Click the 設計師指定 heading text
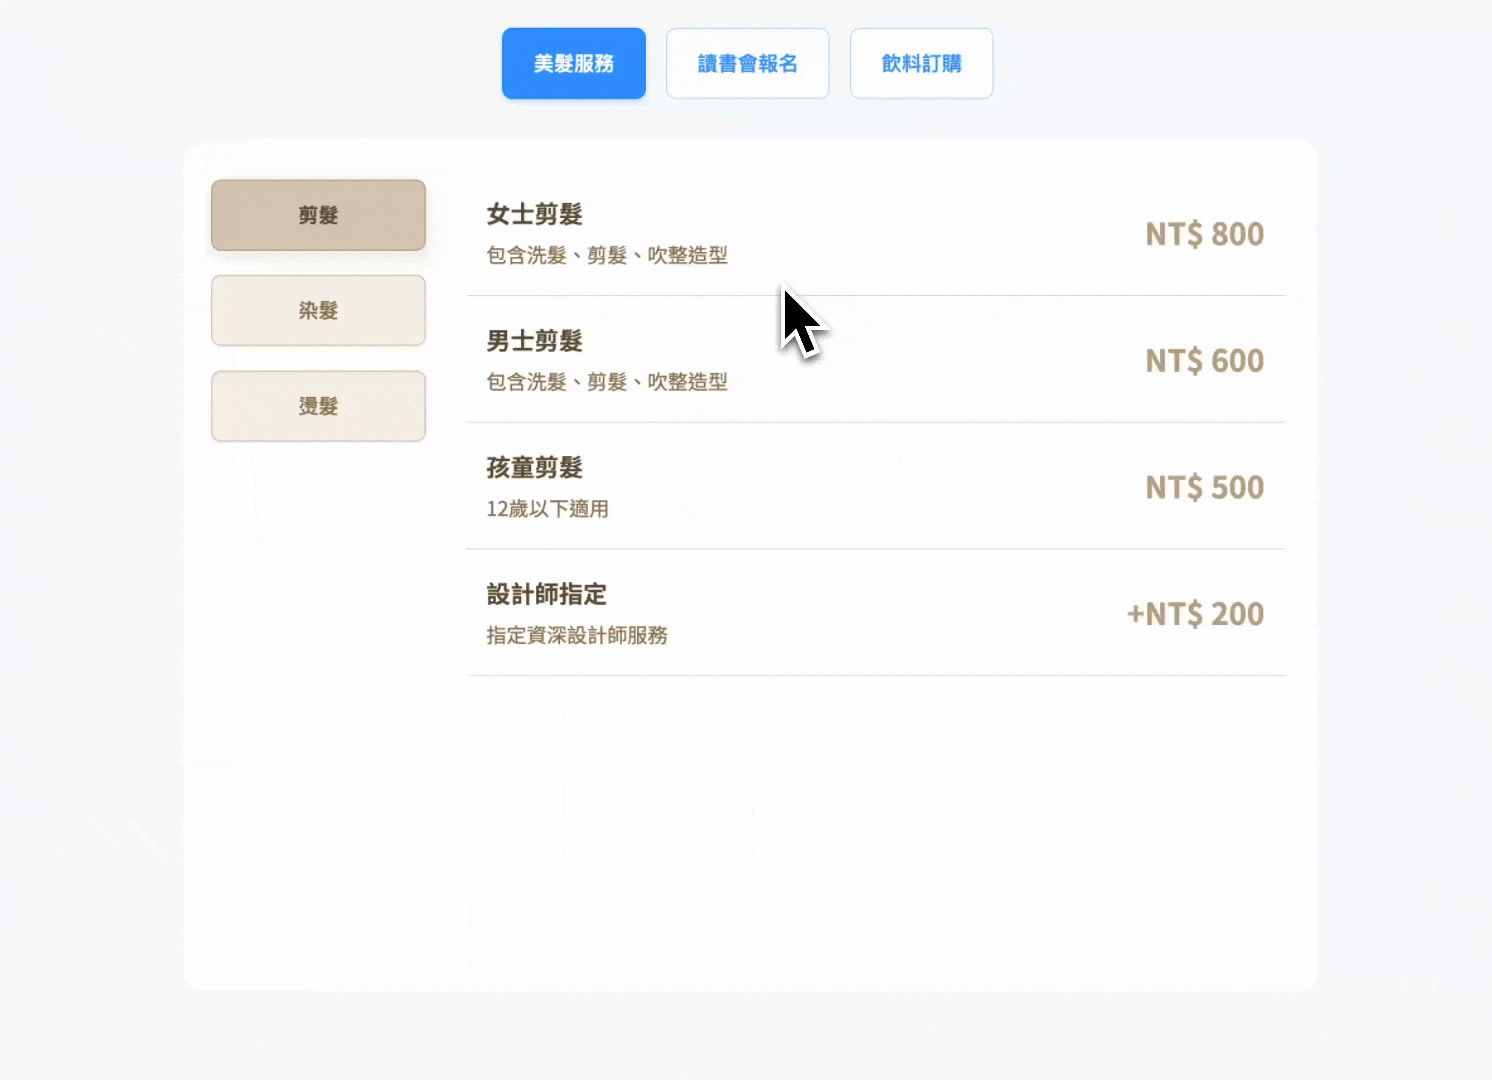1492x1080 pixels. pos(545,594)
